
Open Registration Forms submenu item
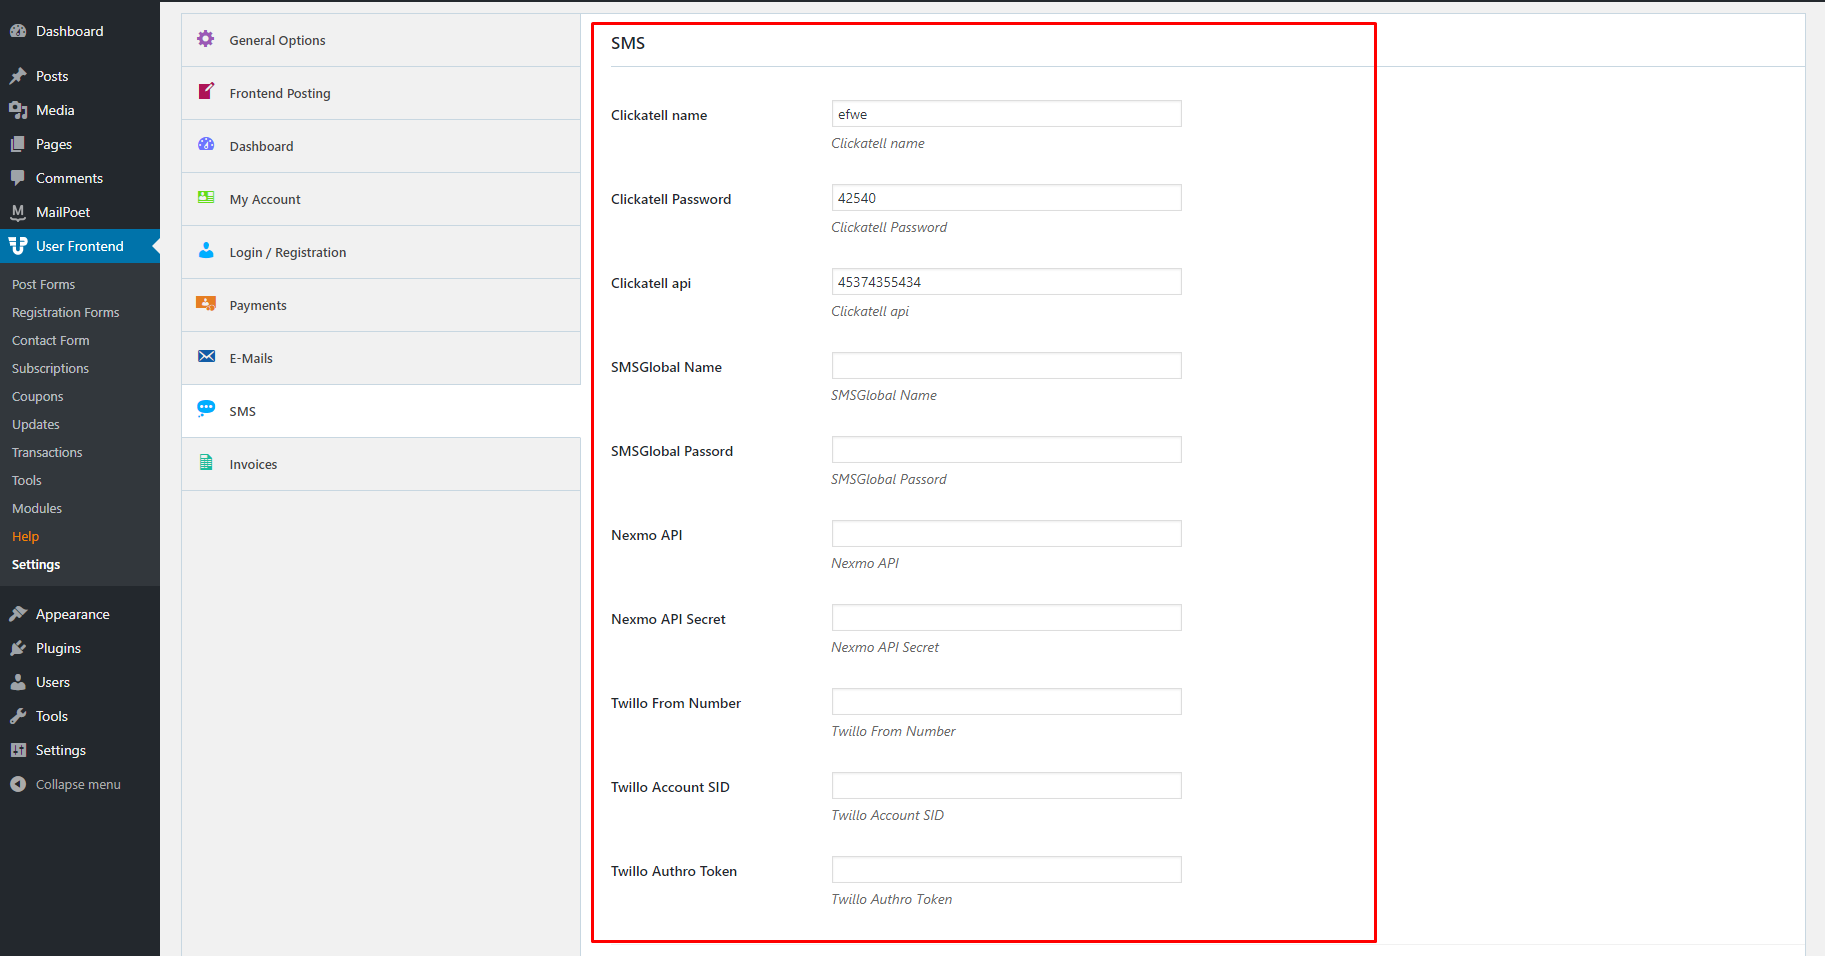pyautogui.click(x=65, y=312)
